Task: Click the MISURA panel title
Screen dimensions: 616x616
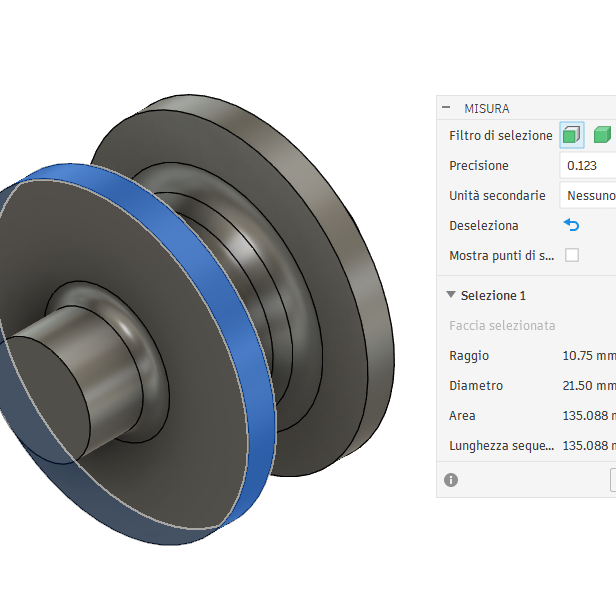Action: click(x=487, y=108)
